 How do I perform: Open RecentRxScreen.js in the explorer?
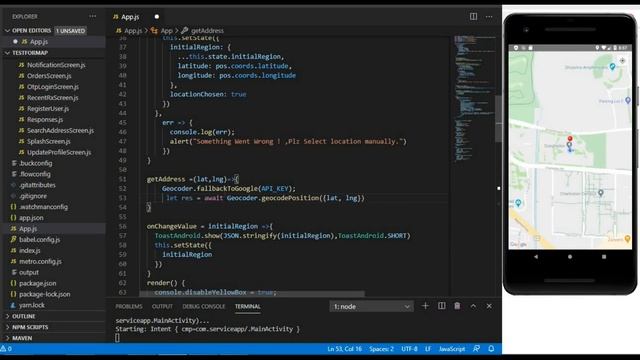tap(54, 98)
